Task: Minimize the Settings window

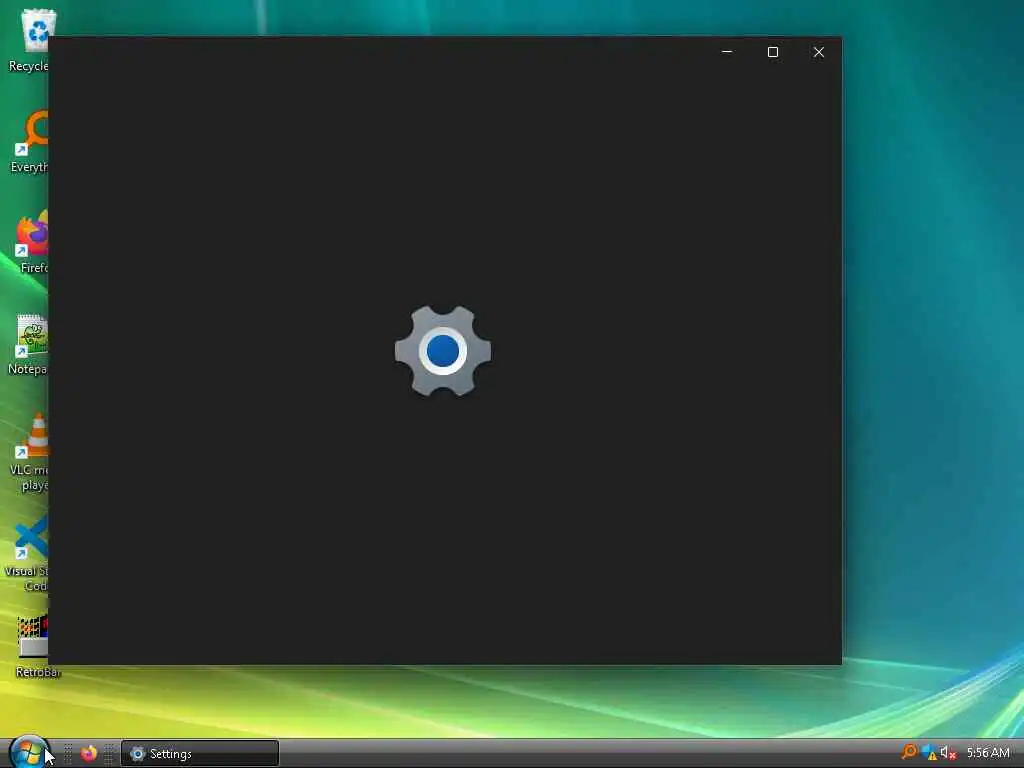Action: click(727, 52)
